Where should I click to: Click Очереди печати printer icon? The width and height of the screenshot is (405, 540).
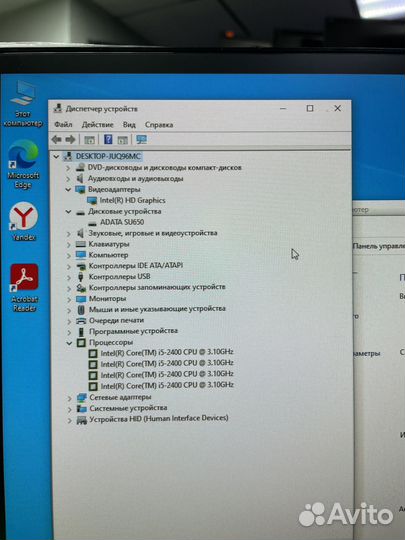pos(81,321)
